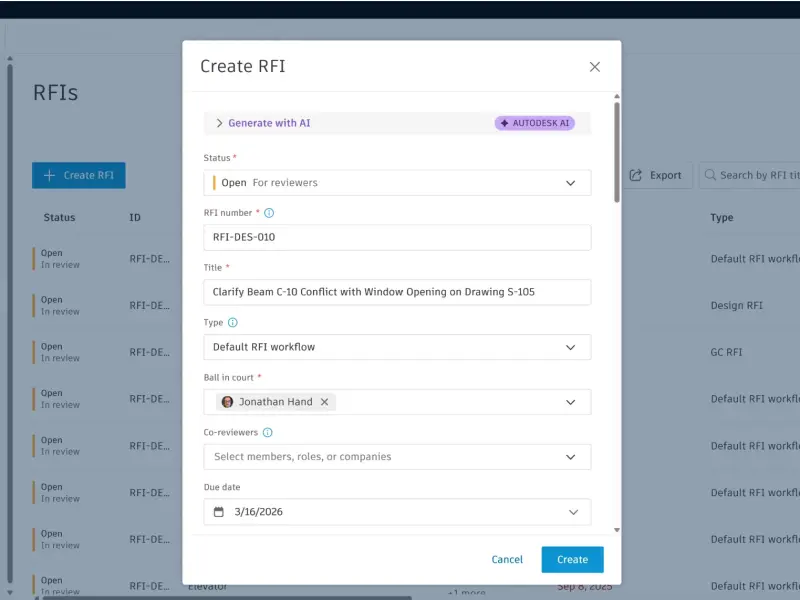This screenshot has height=600, width=800.
Task: Click the Autodesk AI badge
Action: point(535,123)
